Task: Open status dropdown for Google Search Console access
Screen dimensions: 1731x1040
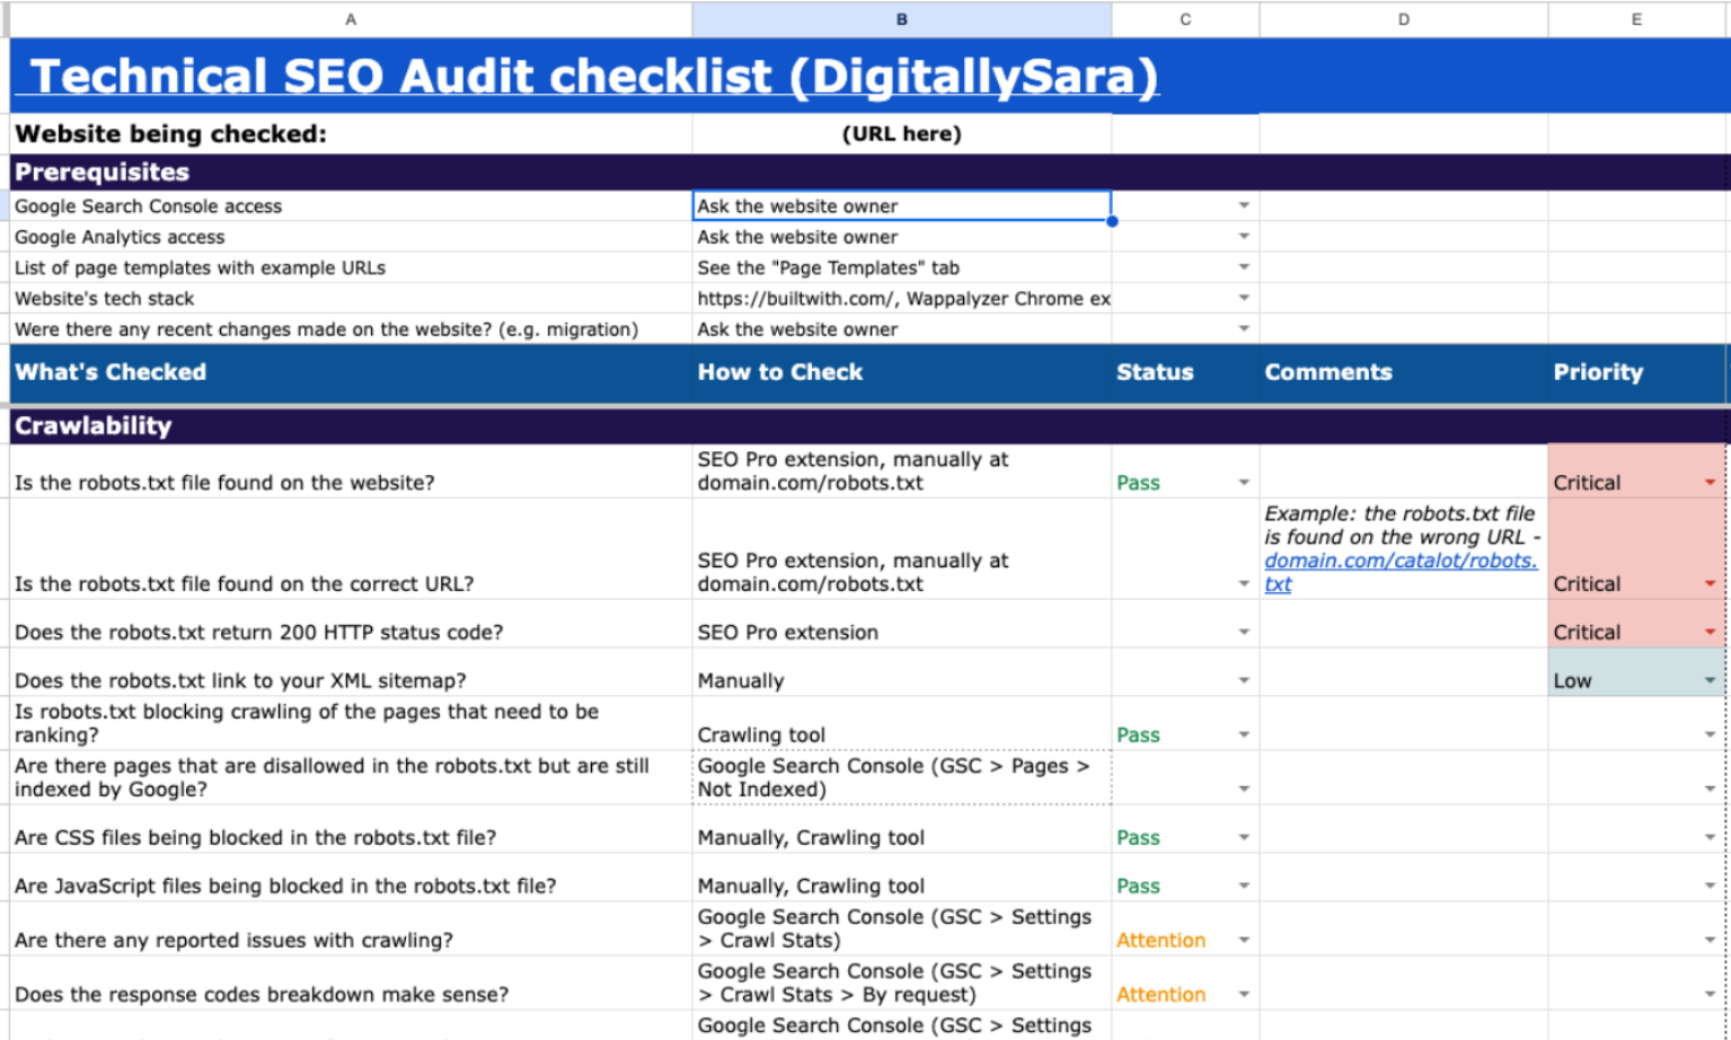Action: [x=1244, y=205]
